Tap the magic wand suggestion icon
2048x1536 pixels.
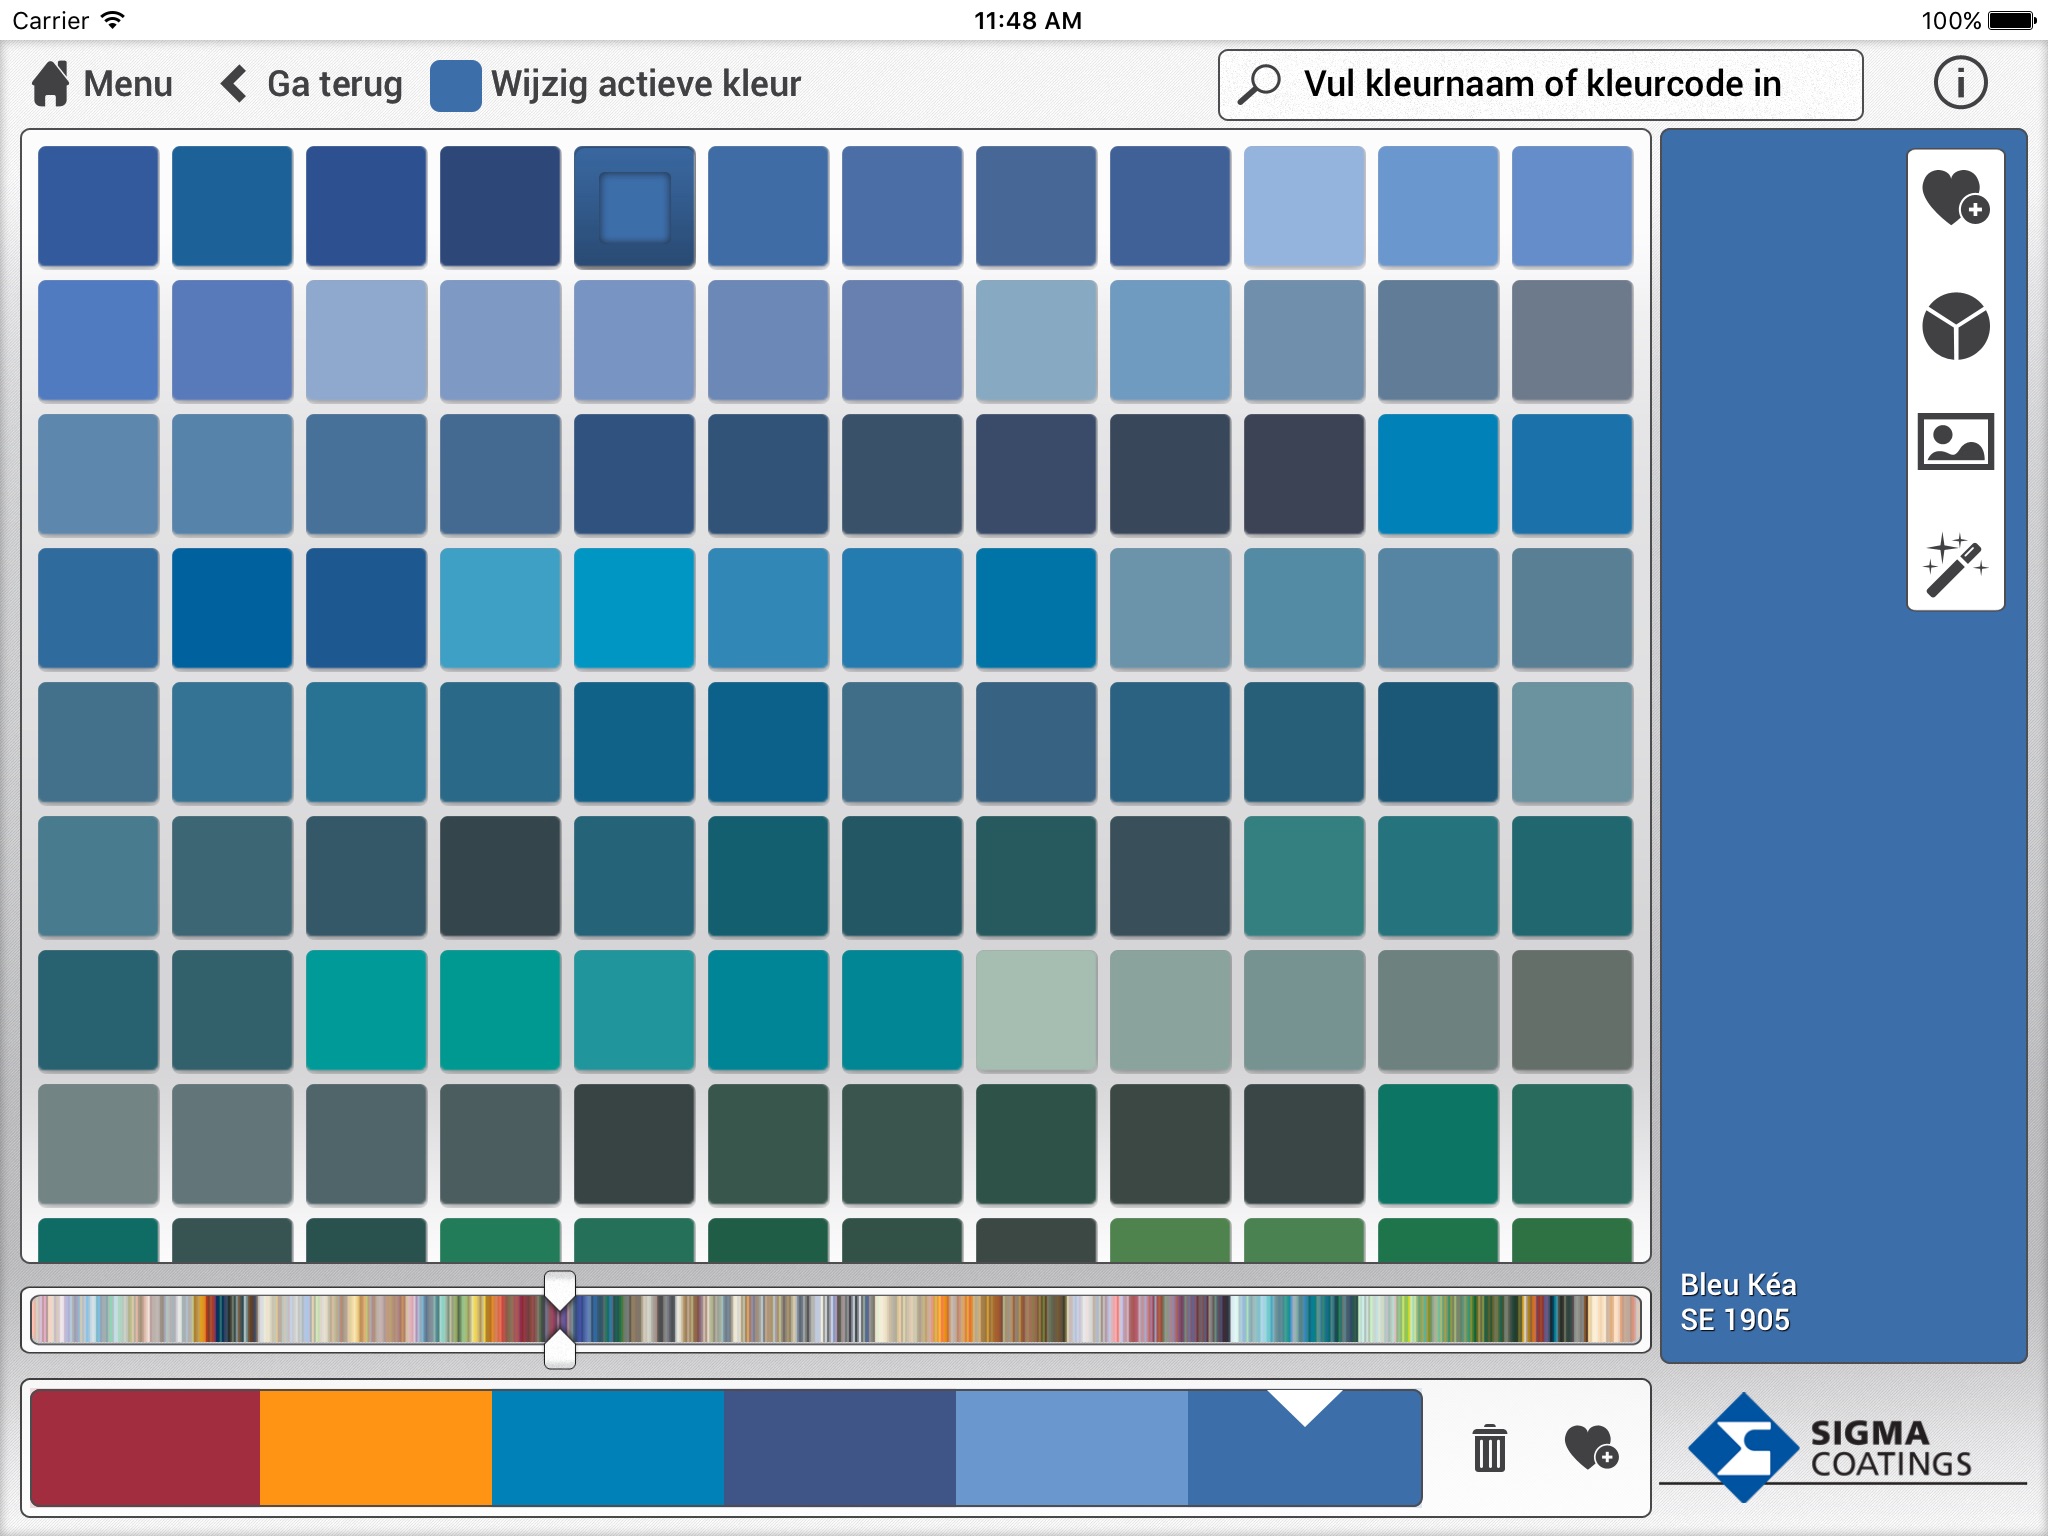(1955, 565)
